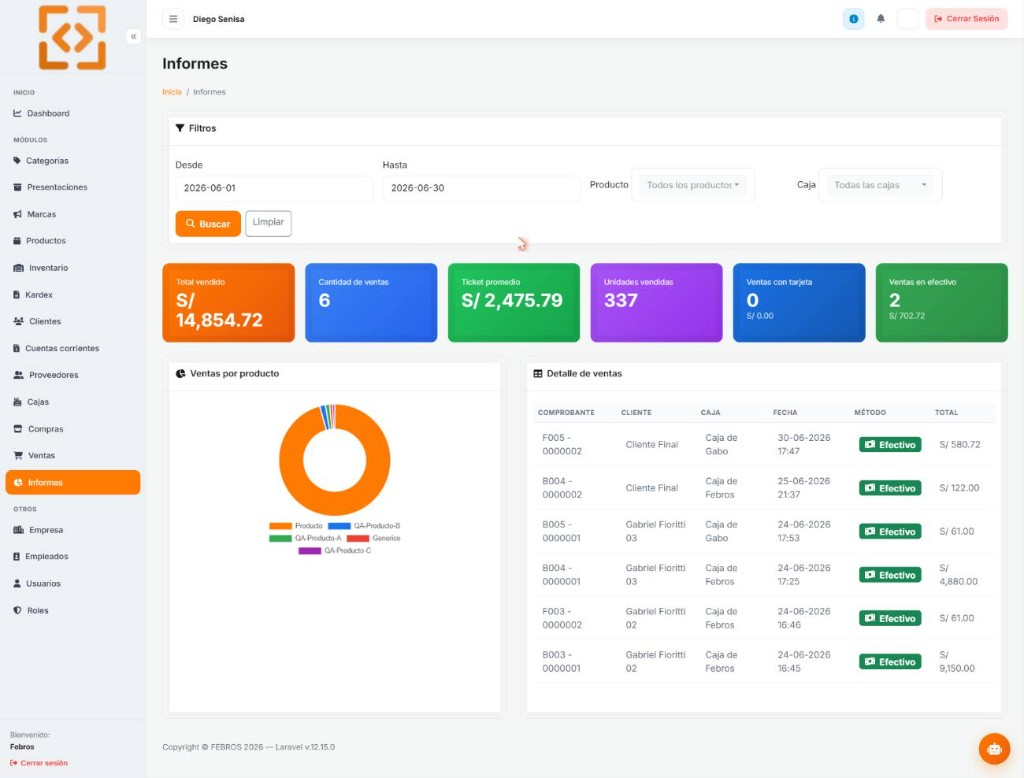
Task: Click the Total vendido card
Action: (229, 302)
